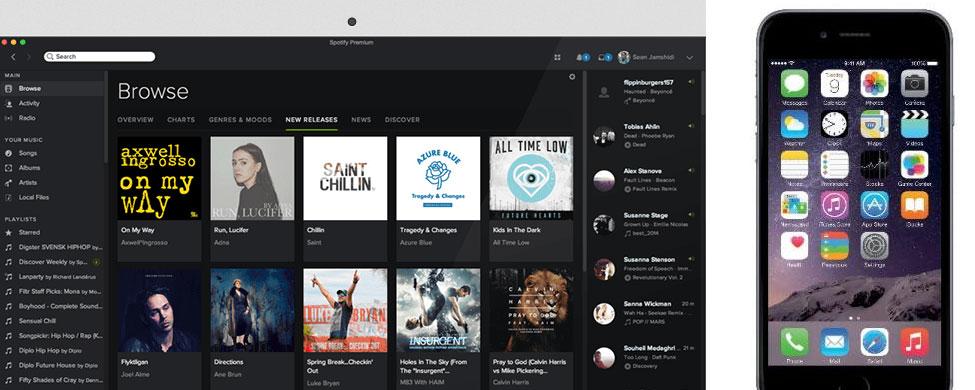Open the On My Way album cover
975x390 pixels.
point(159,178)
